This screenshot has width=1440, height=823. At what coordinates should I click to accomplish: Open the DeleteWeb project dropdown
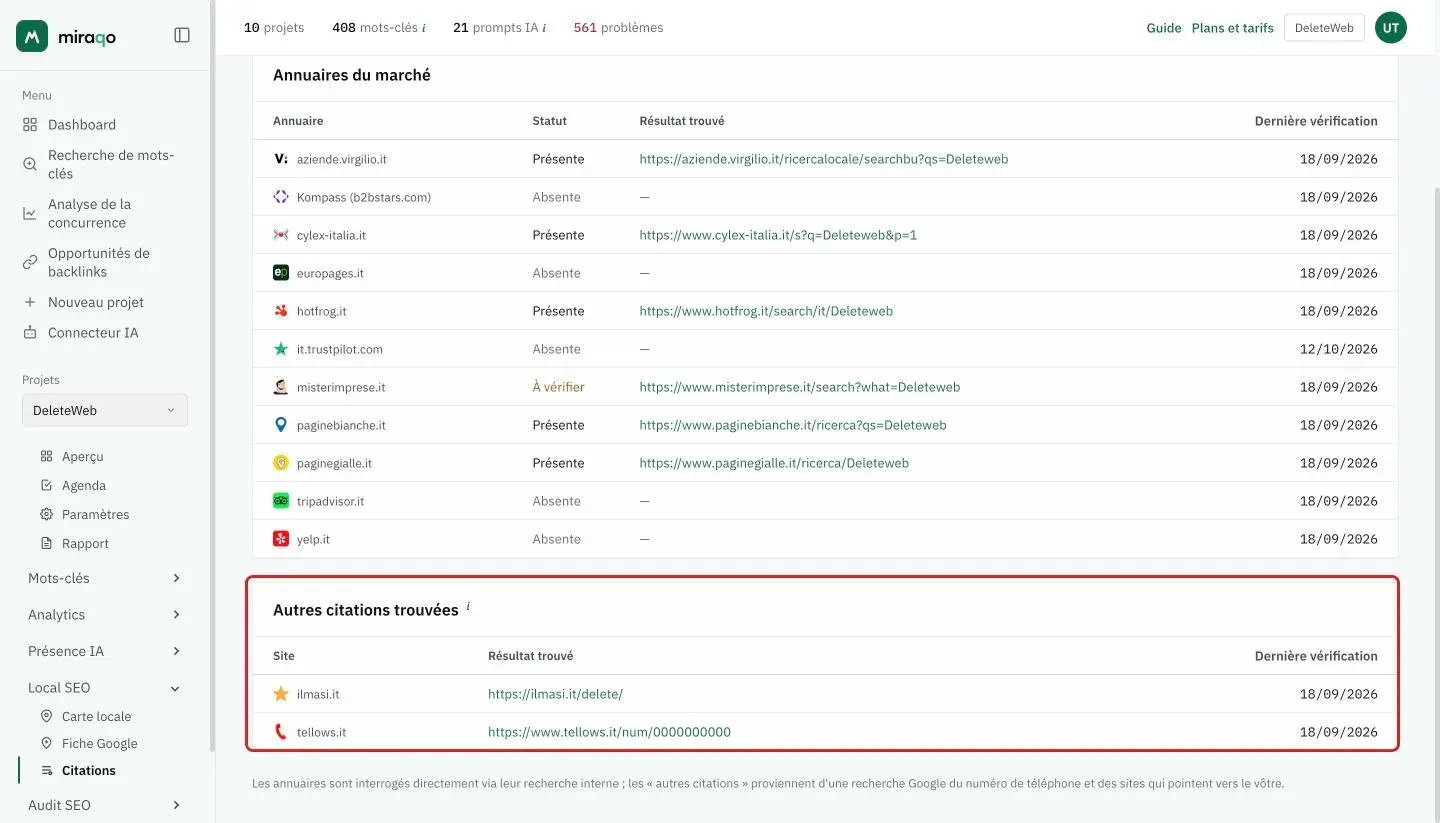pyautogui.click(x=105, y=410)
